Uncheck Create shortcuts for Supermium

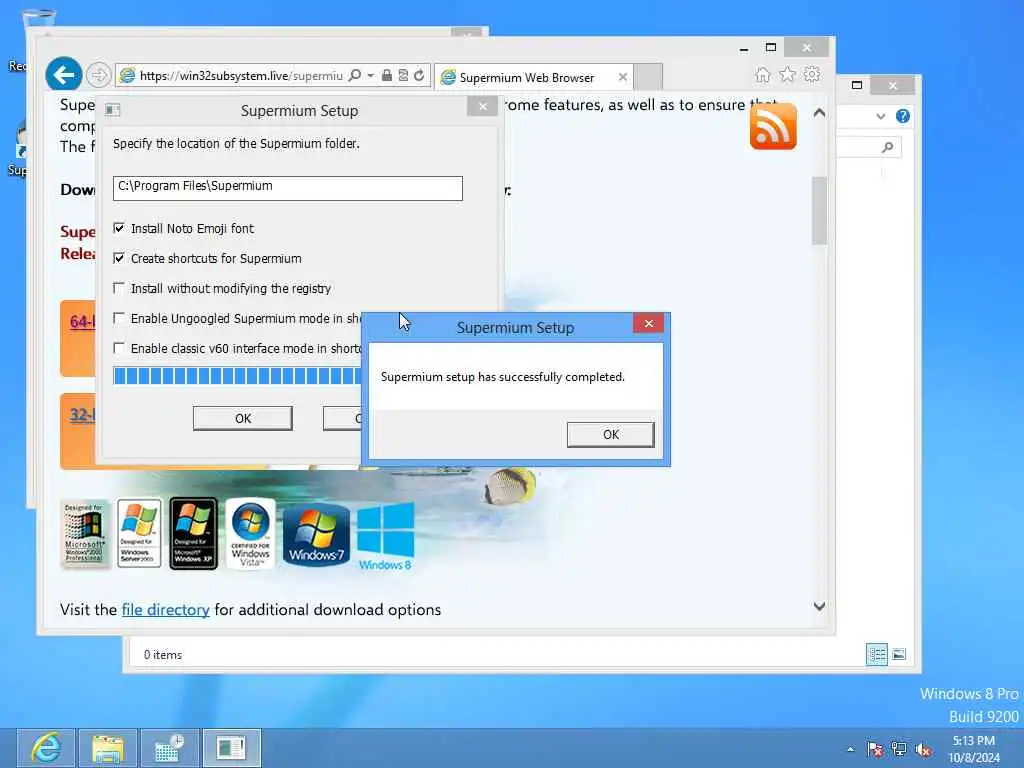[x=119, y=258]
